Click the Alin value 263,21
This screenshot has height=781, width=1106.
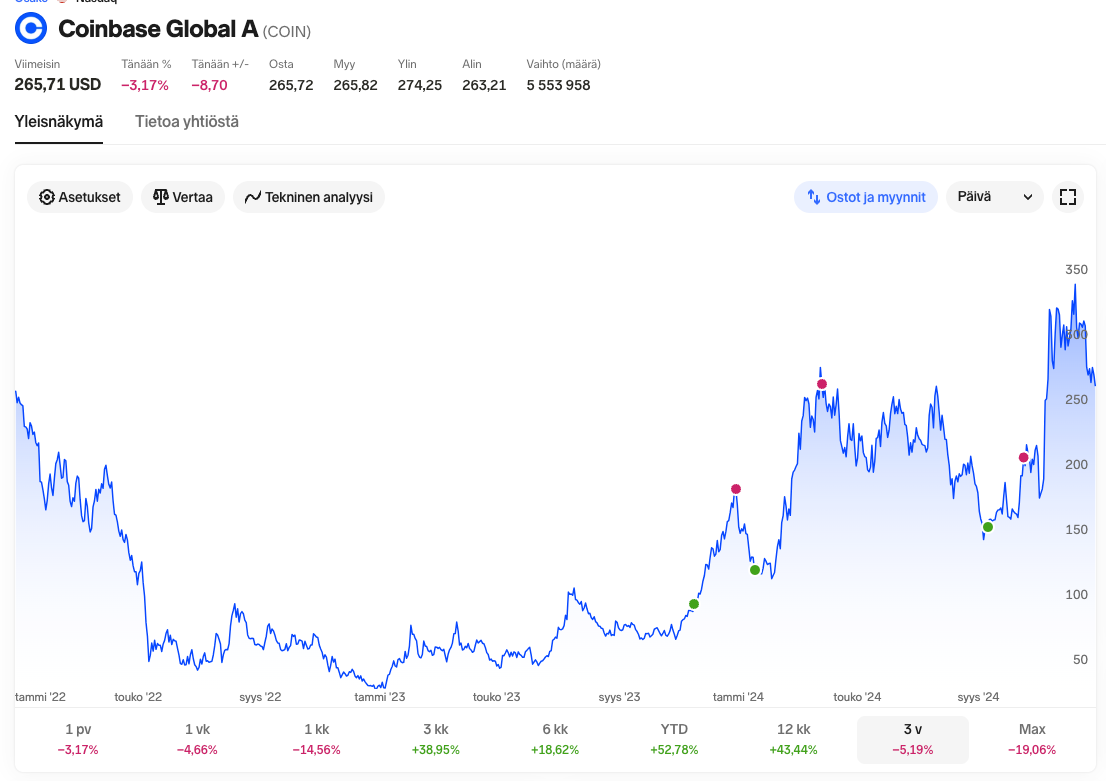click(x=484, y=85)
